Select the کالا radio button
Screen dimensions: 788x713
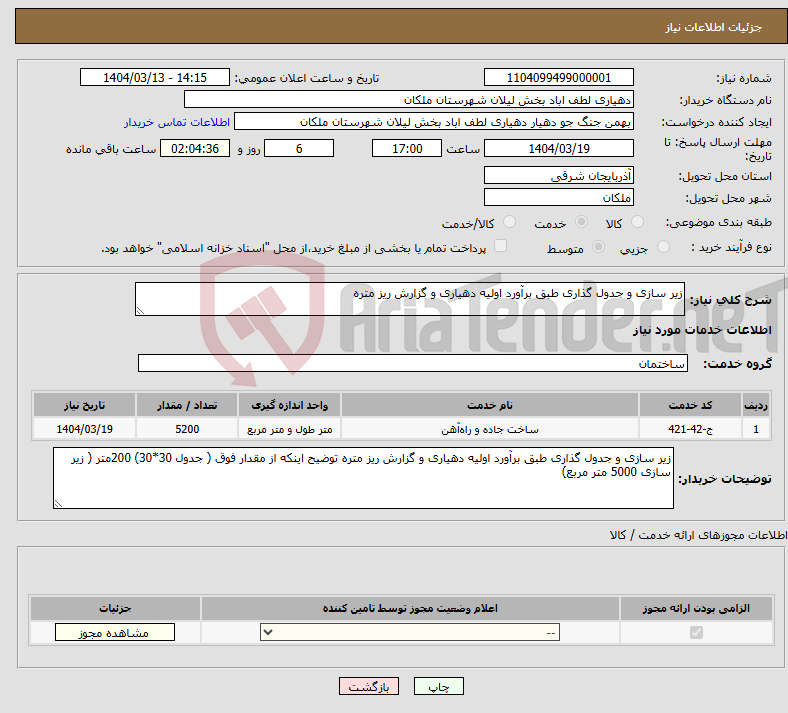637,222
